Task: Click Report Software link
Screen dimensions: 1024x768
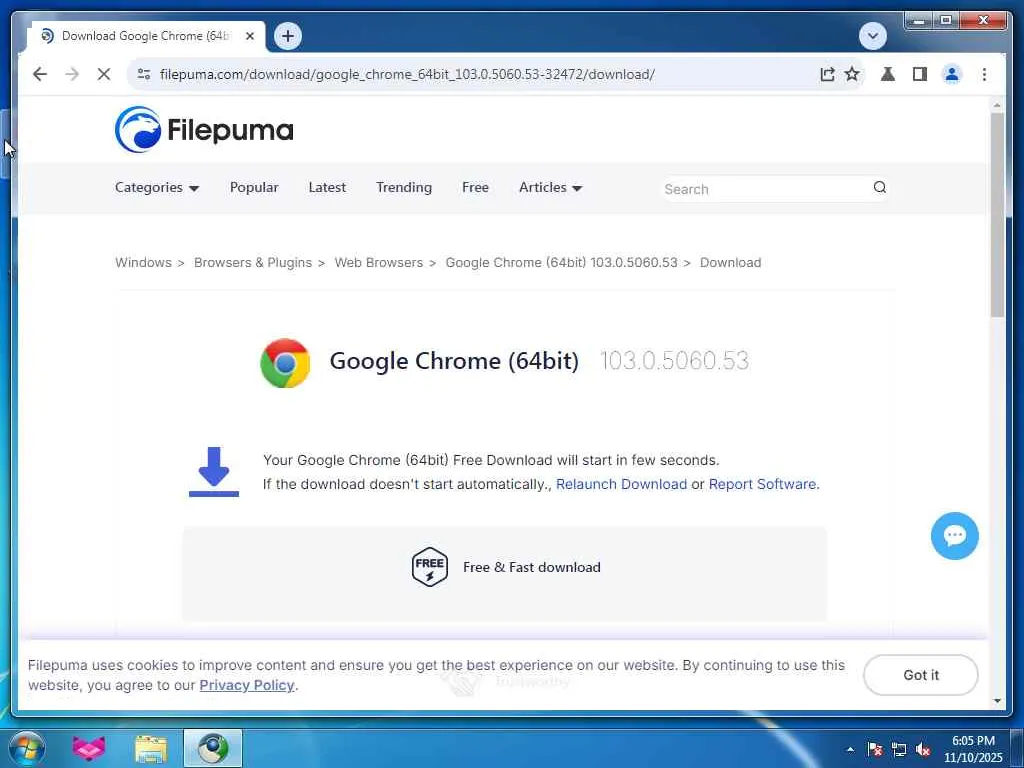Action: coord(763,484)
